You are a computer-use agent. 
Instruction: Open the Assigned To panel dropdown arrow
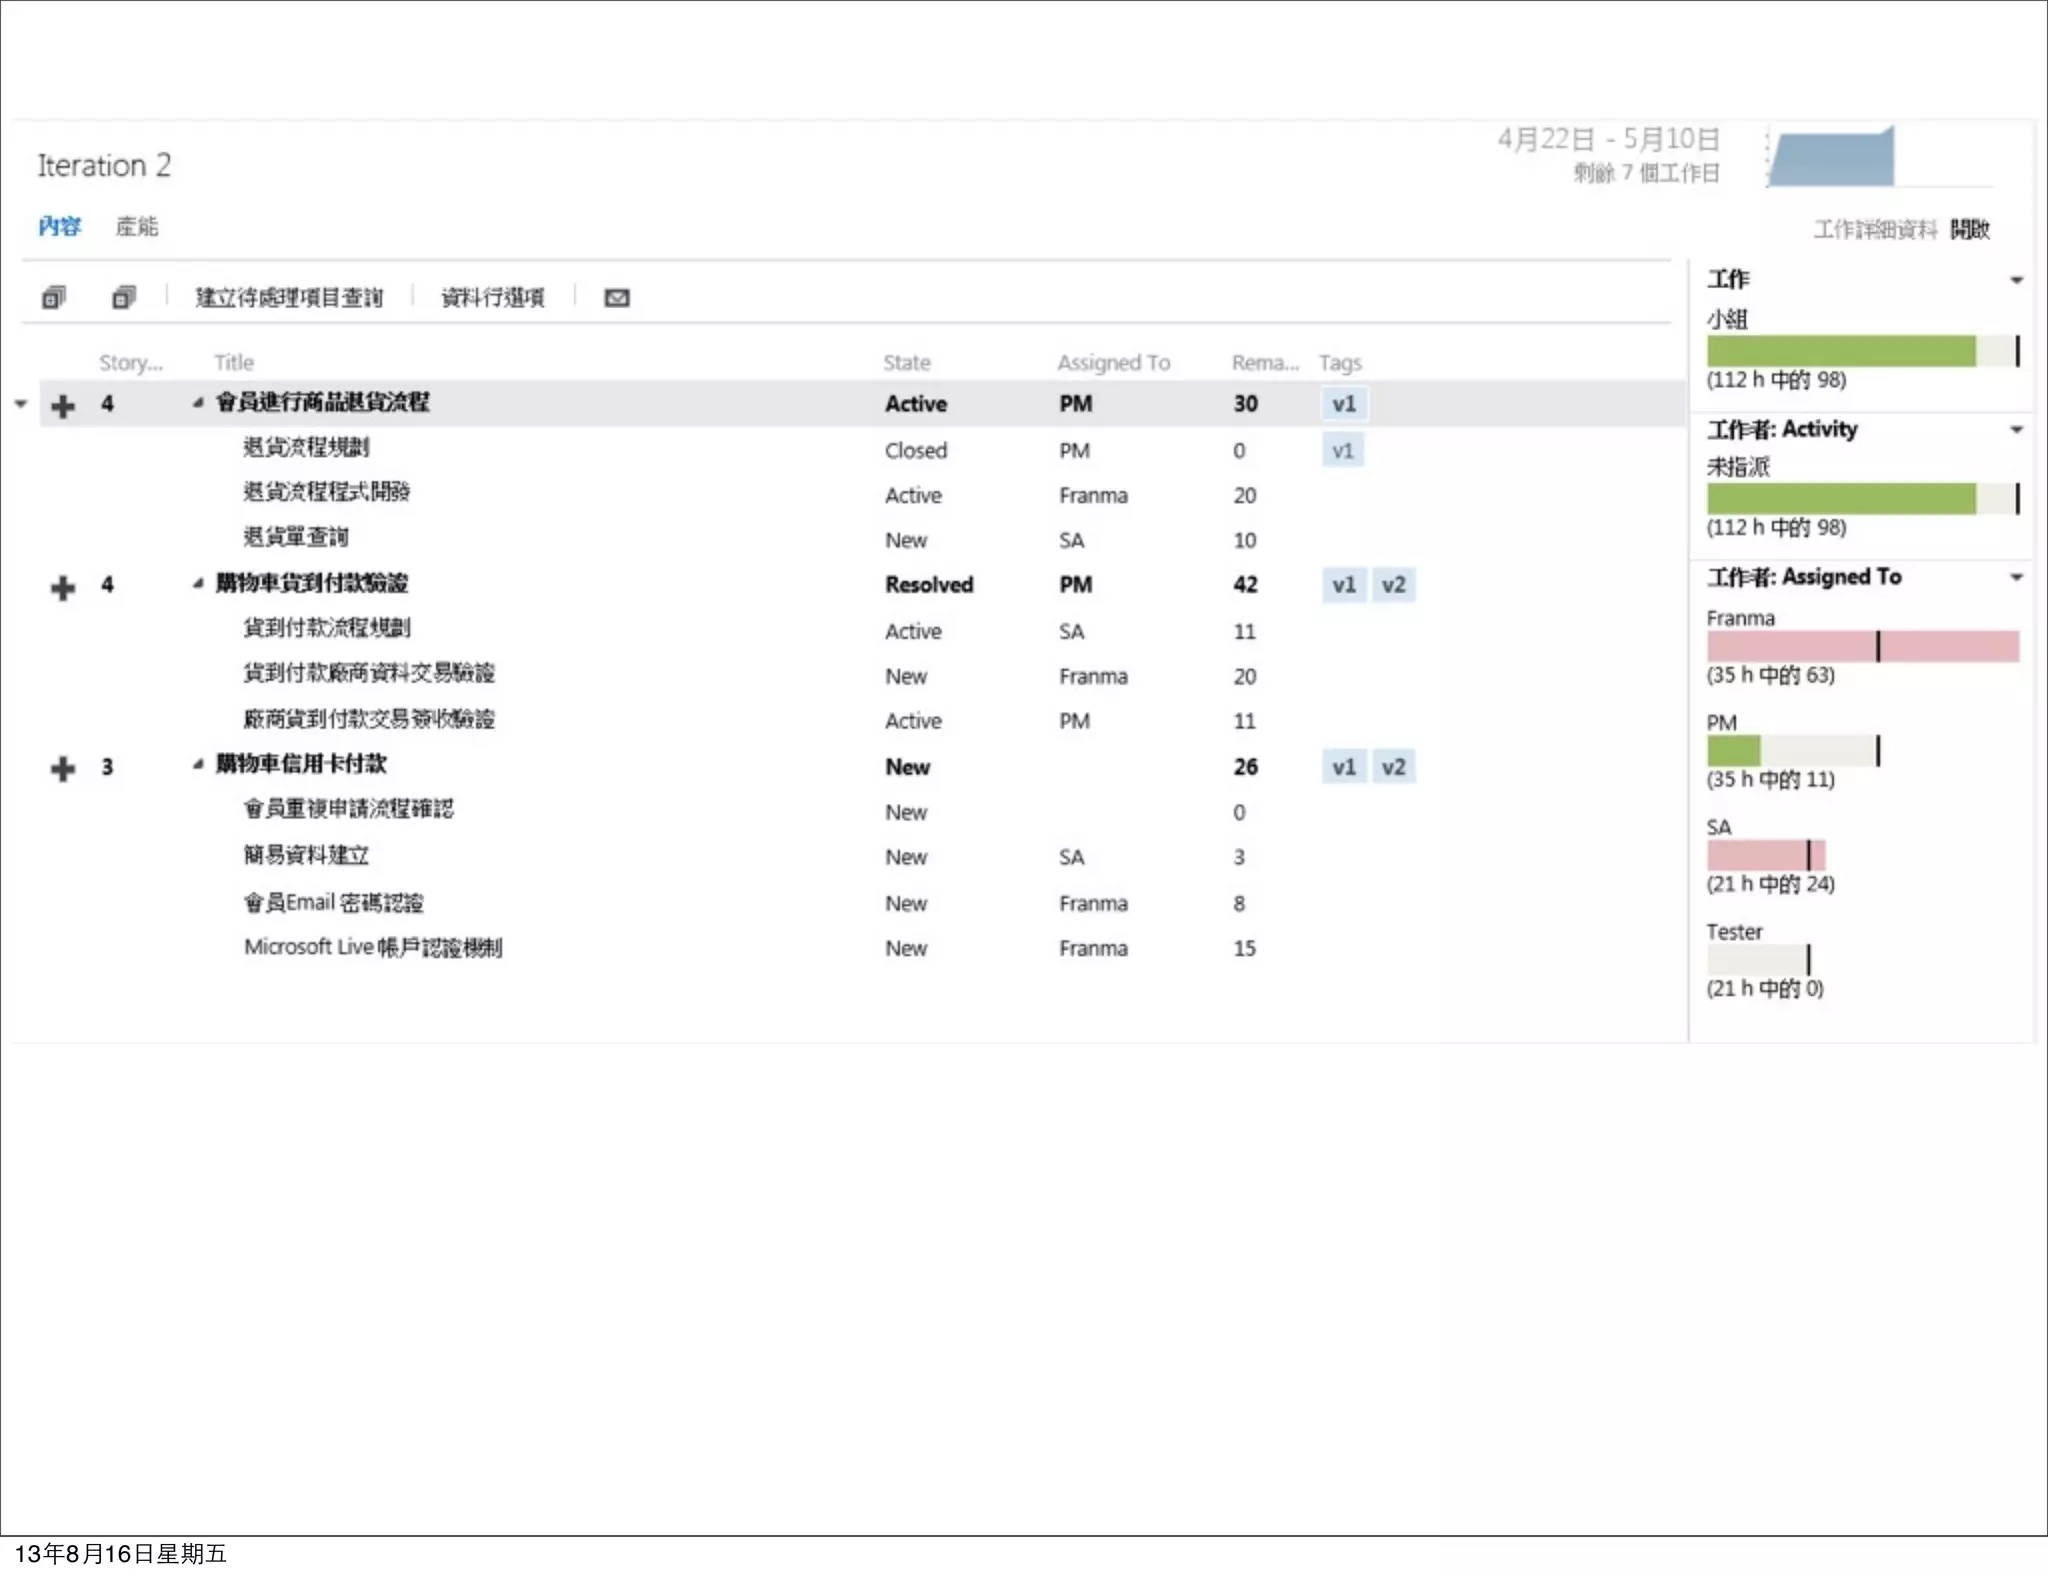point(2016,577)
